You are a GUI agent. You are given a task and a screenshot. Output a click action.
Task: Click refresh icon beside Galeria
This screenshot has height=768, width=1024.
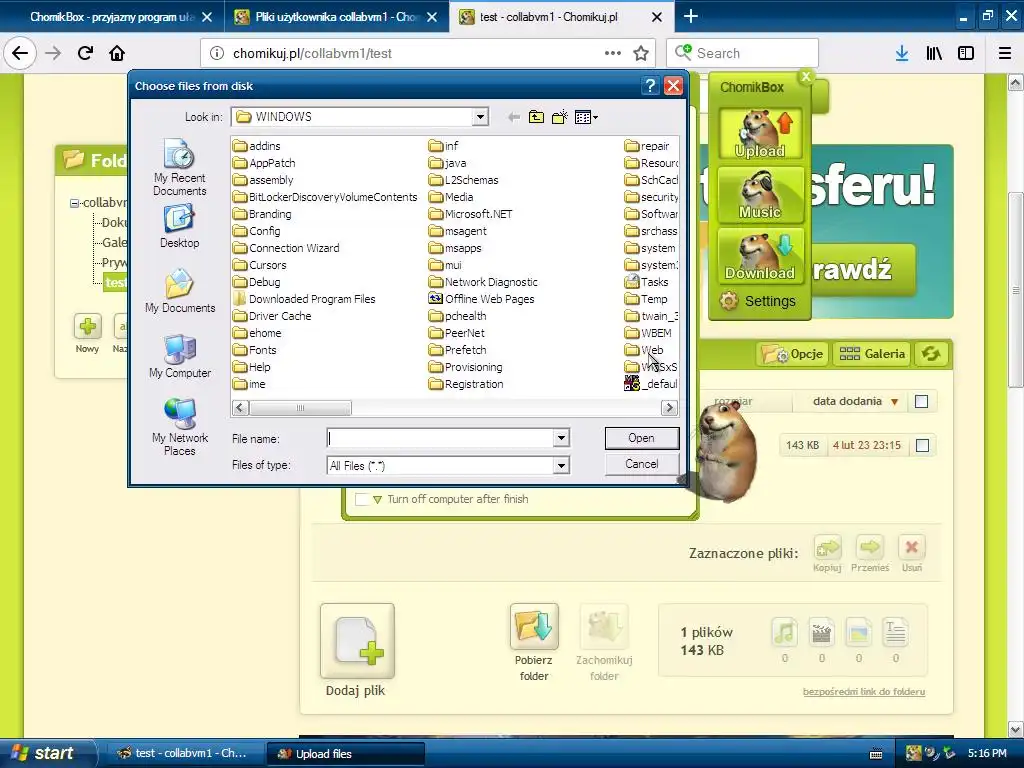pos(931,354)
